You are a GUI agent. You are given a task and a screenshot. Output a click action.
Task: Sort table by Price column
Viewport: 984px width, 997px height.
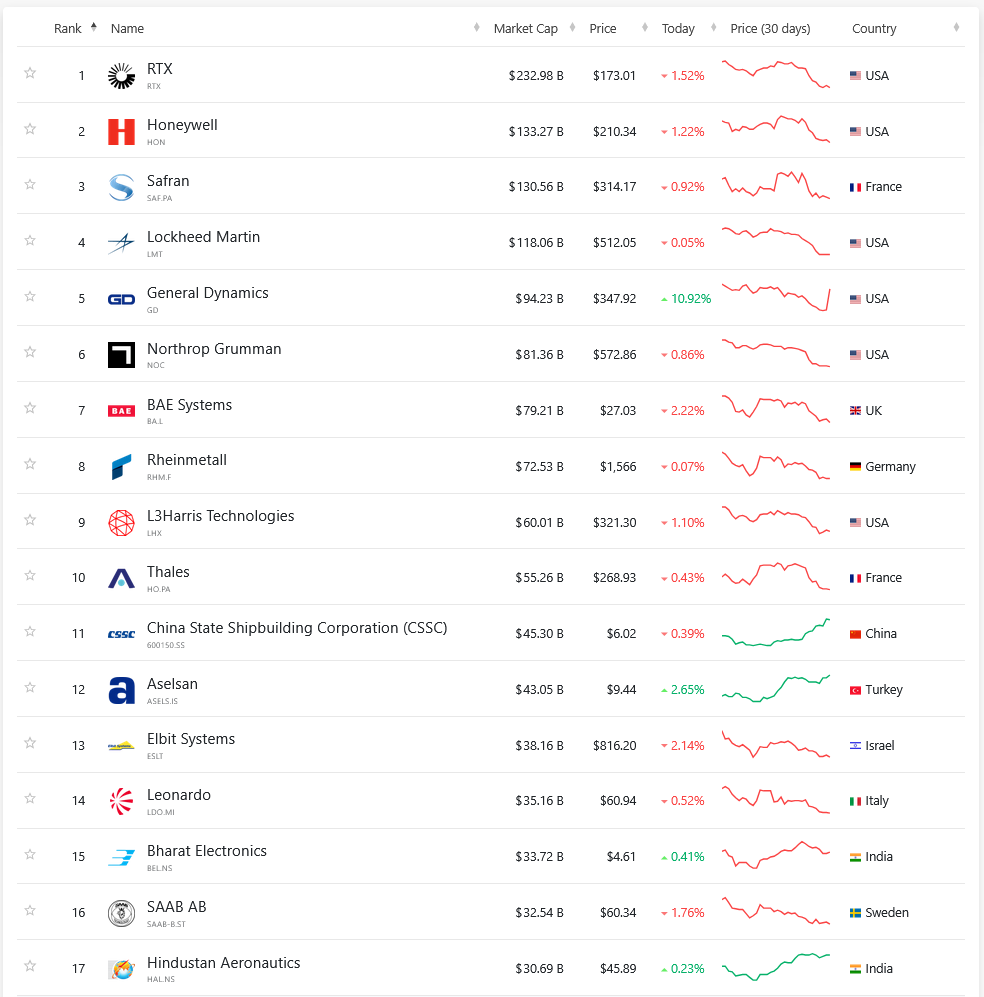tap(603, 29)
